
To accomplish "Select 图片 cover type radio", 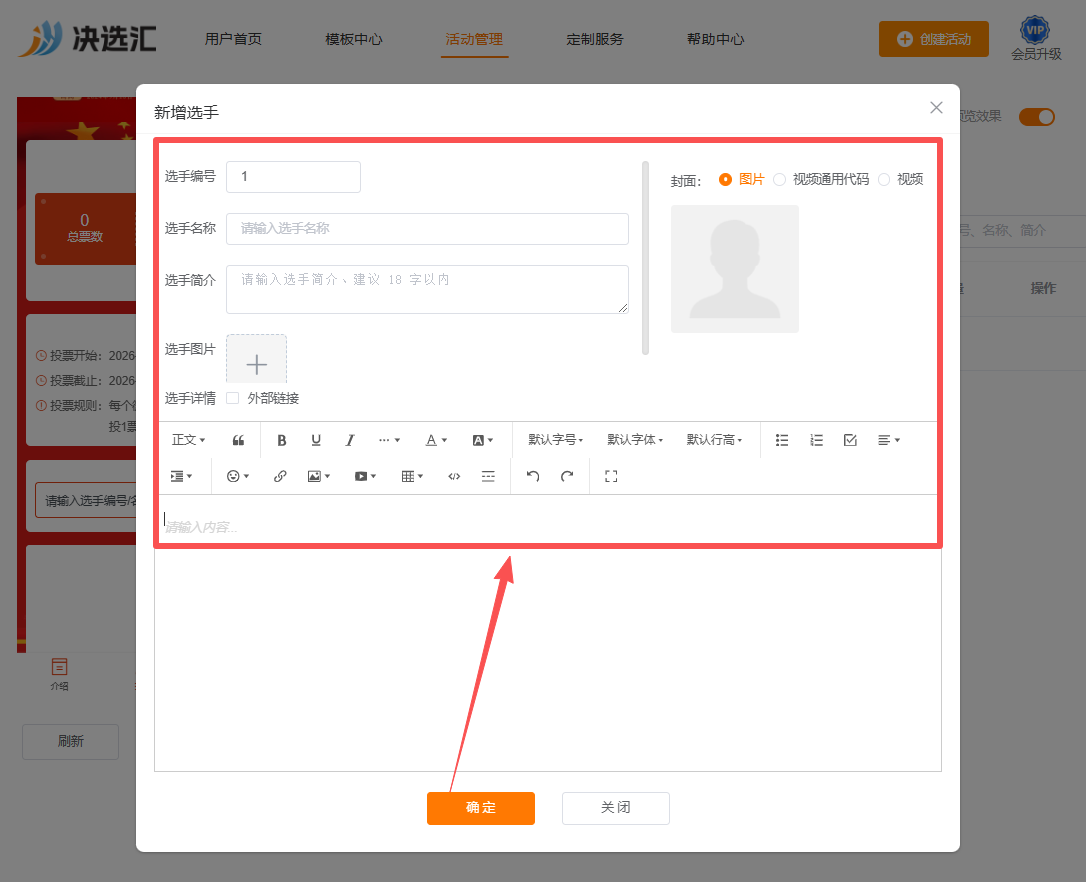I will 725,179.
